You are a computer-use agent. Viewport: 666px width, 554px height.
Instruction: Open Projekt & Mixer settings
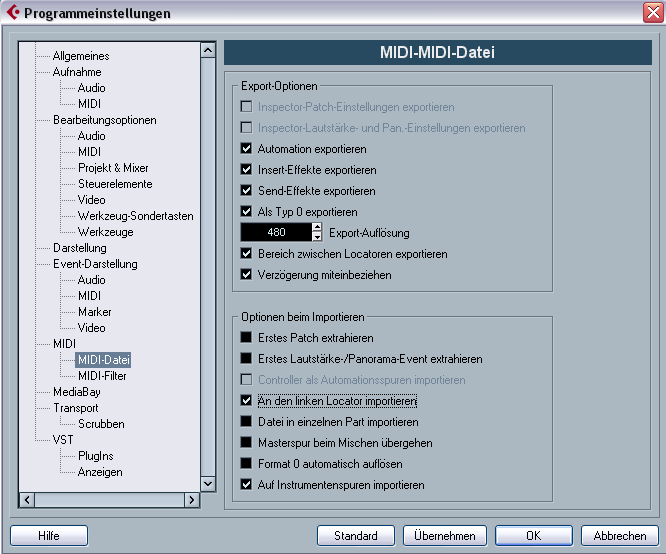[x=113, y=168]
